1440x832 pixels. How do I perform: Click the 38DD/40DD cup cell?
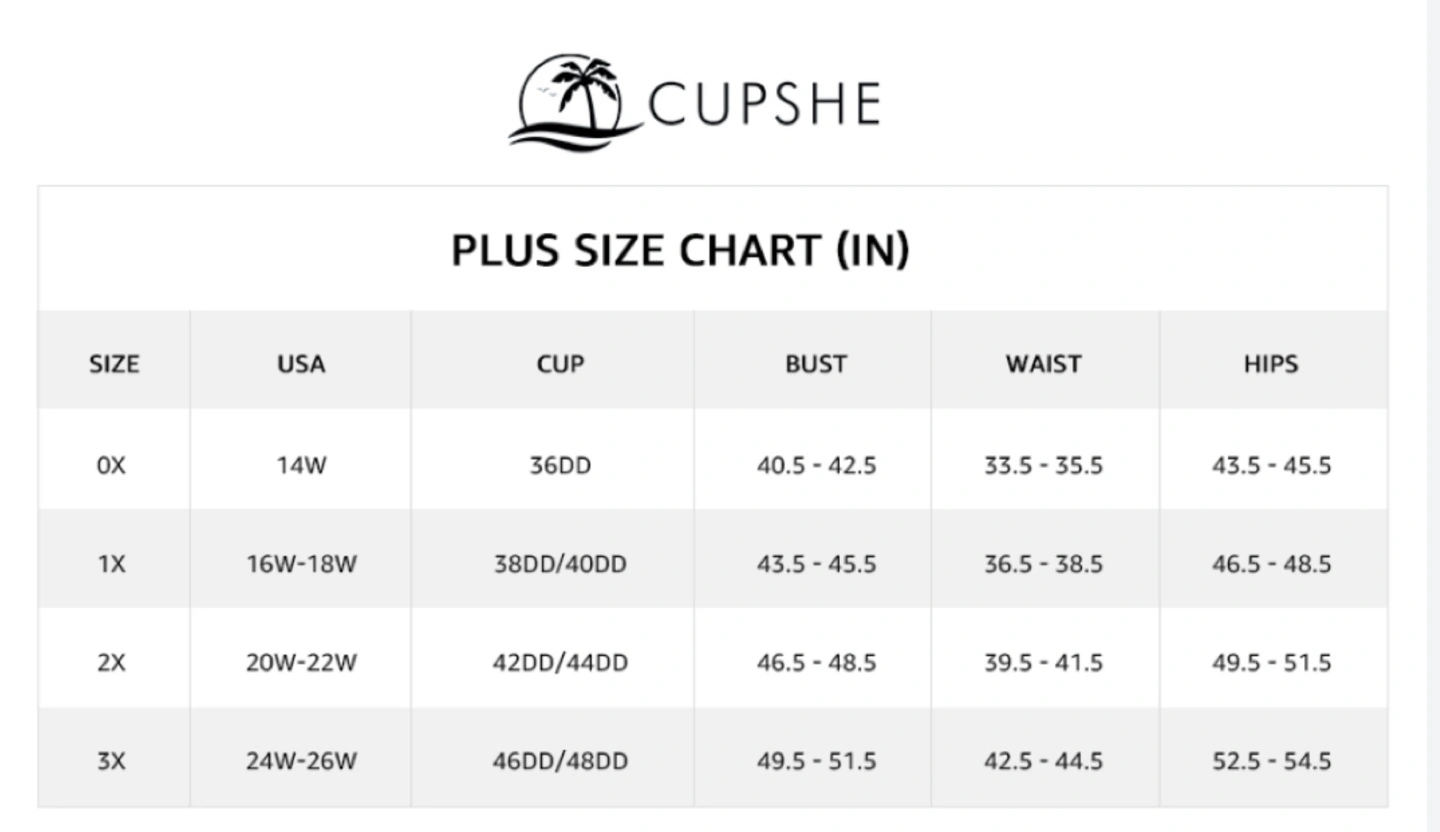pos(560,564)
